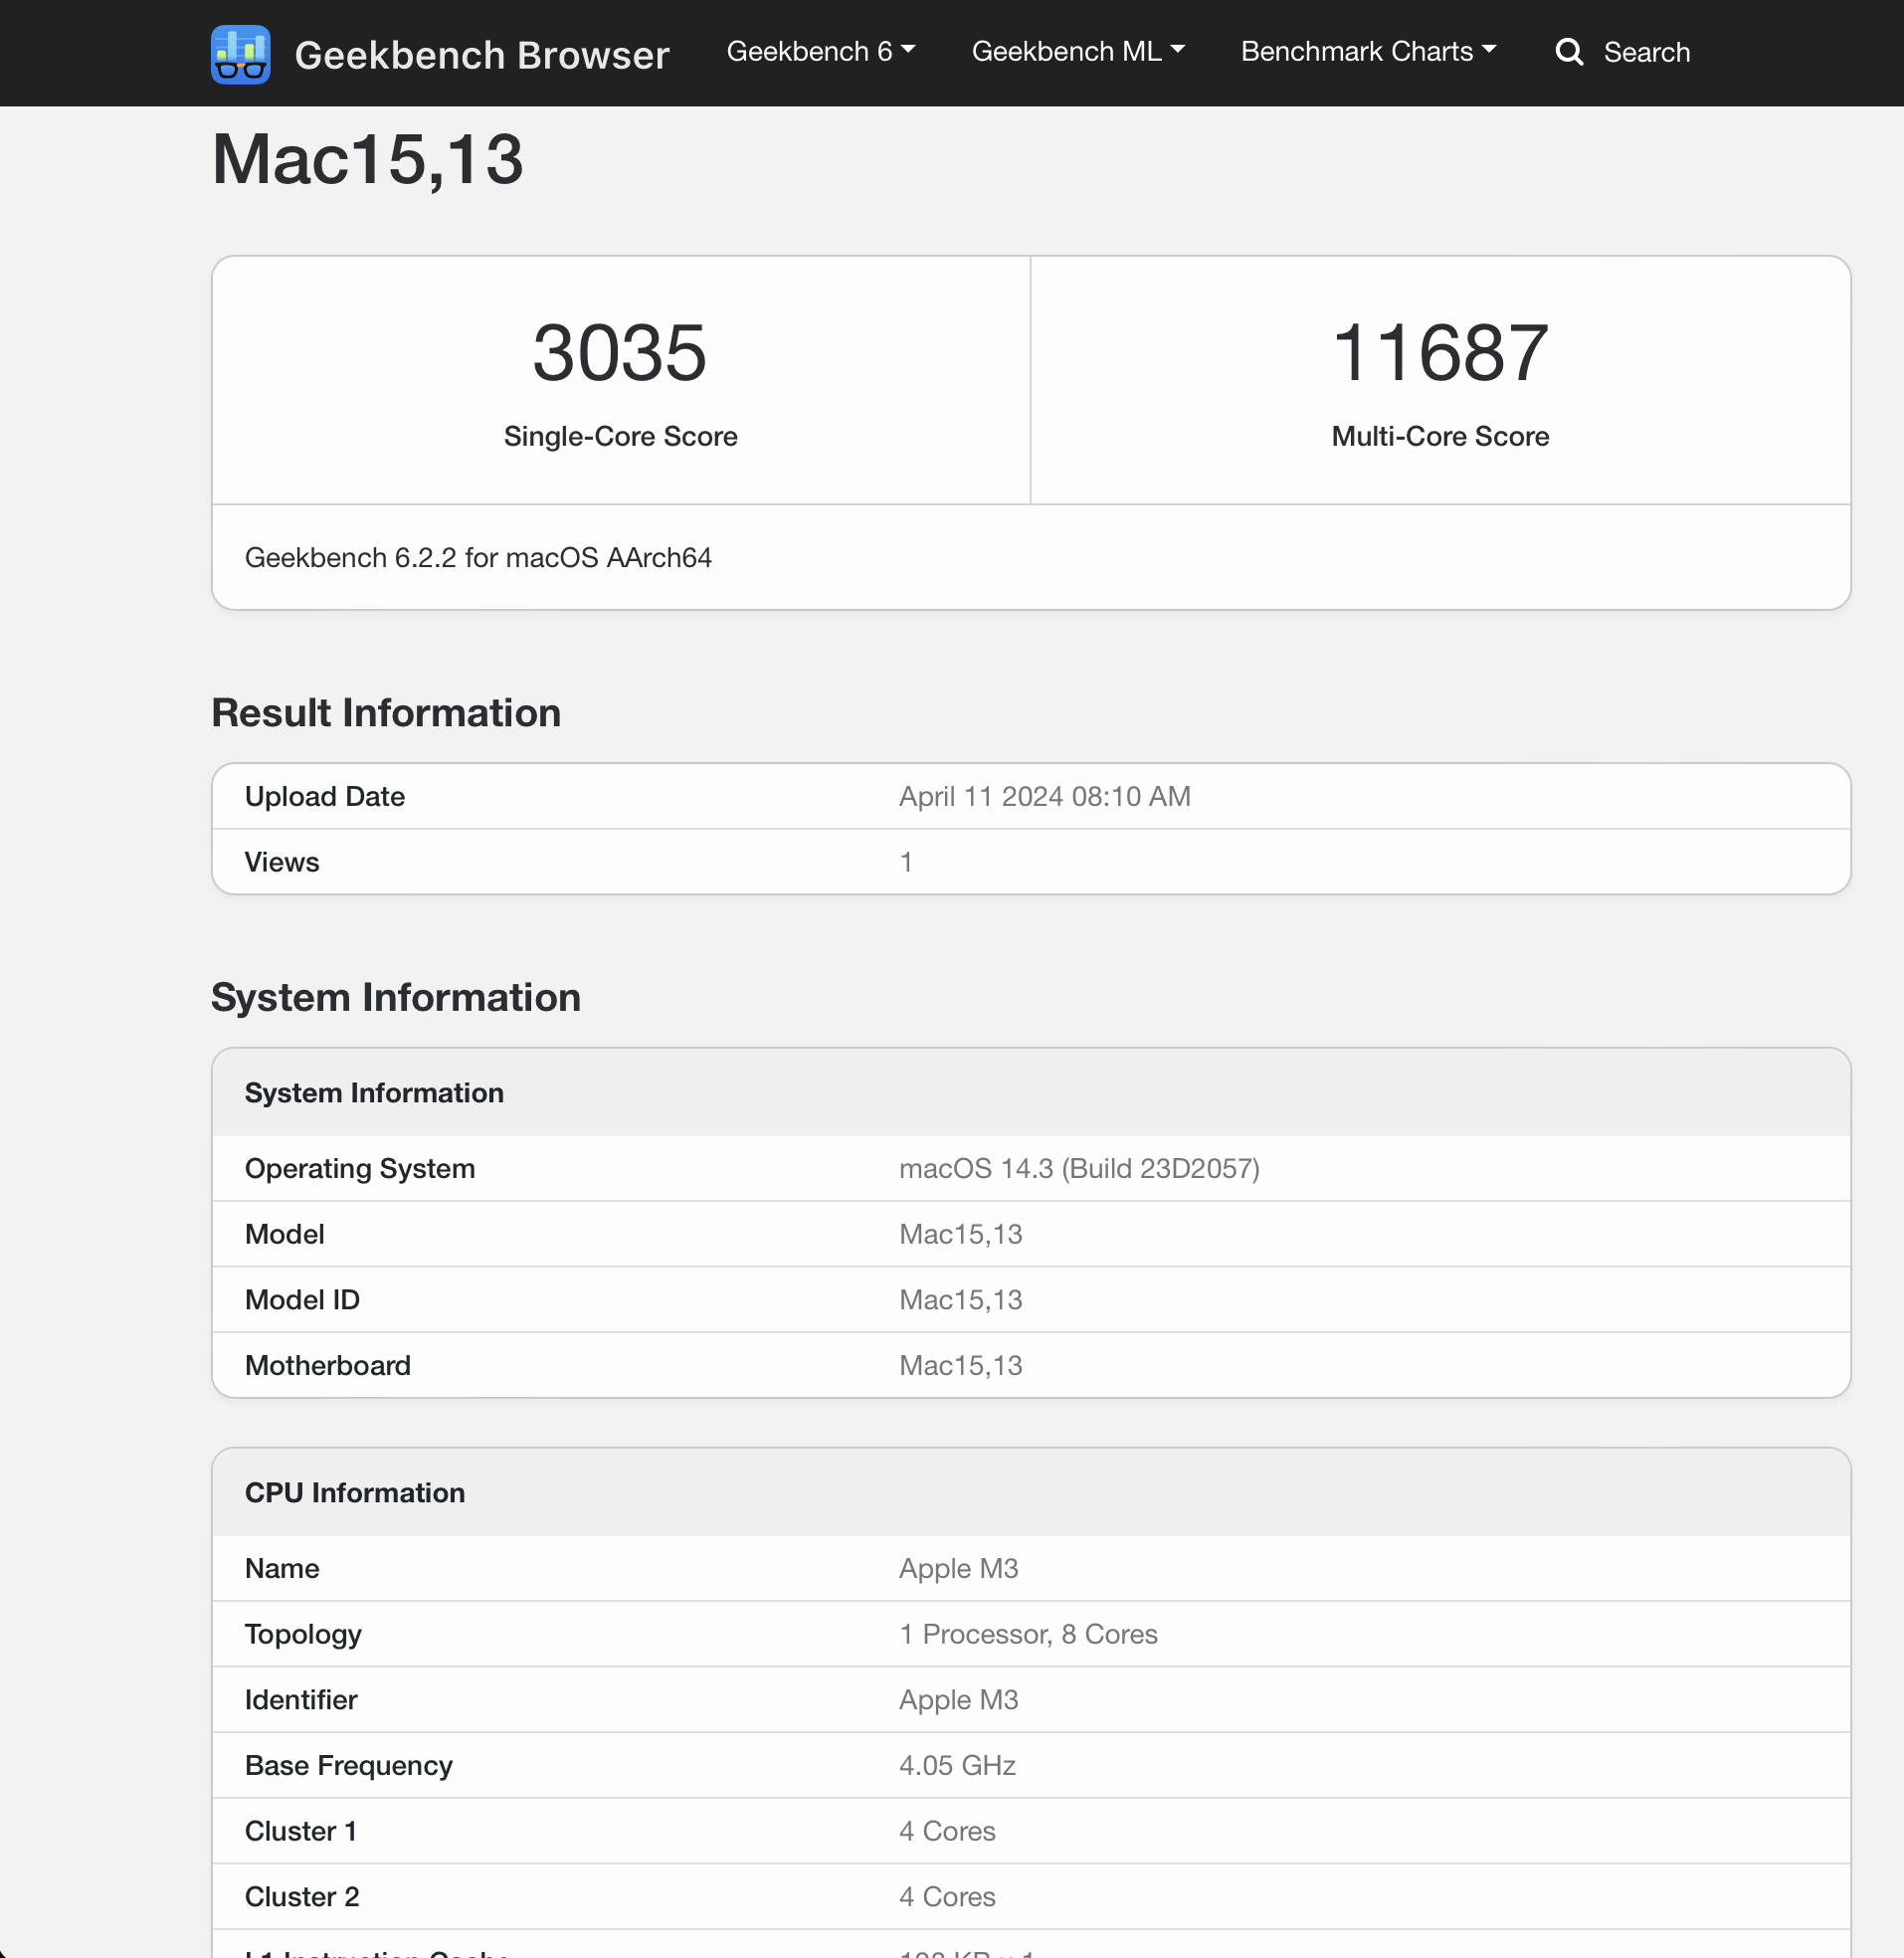The image size is (1904, 1958).
Task: Click the Model ID row label
Action: coord(302,1299)
